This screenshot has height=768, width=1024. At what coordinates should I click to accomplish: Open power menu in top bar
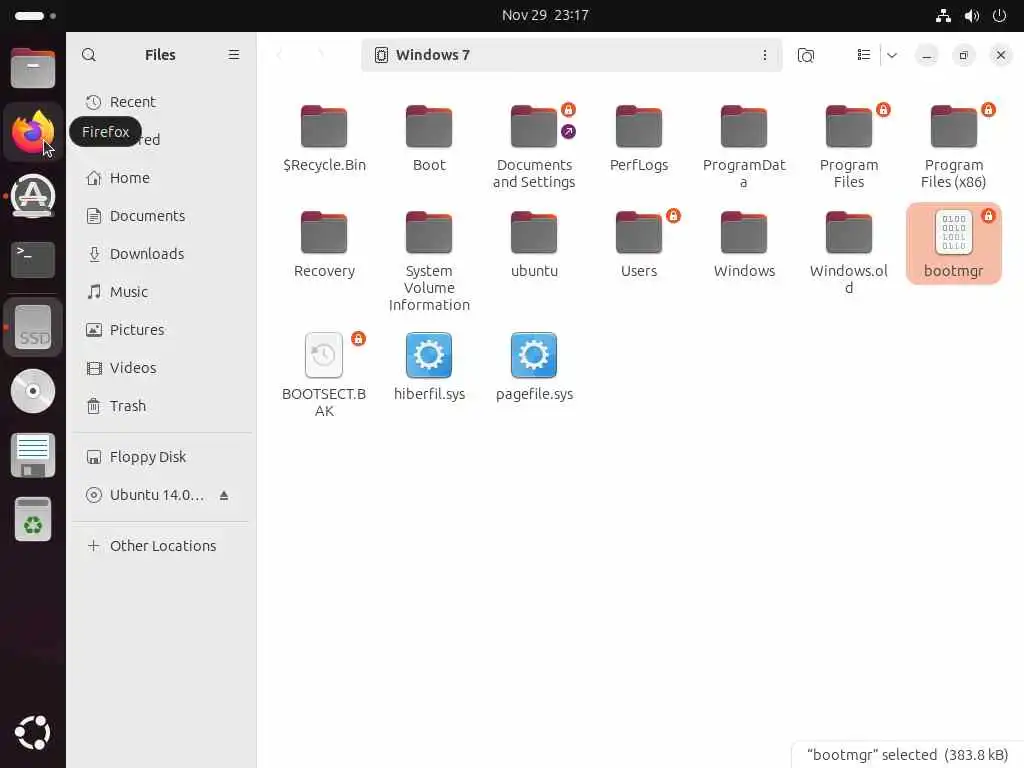(999, 16)
